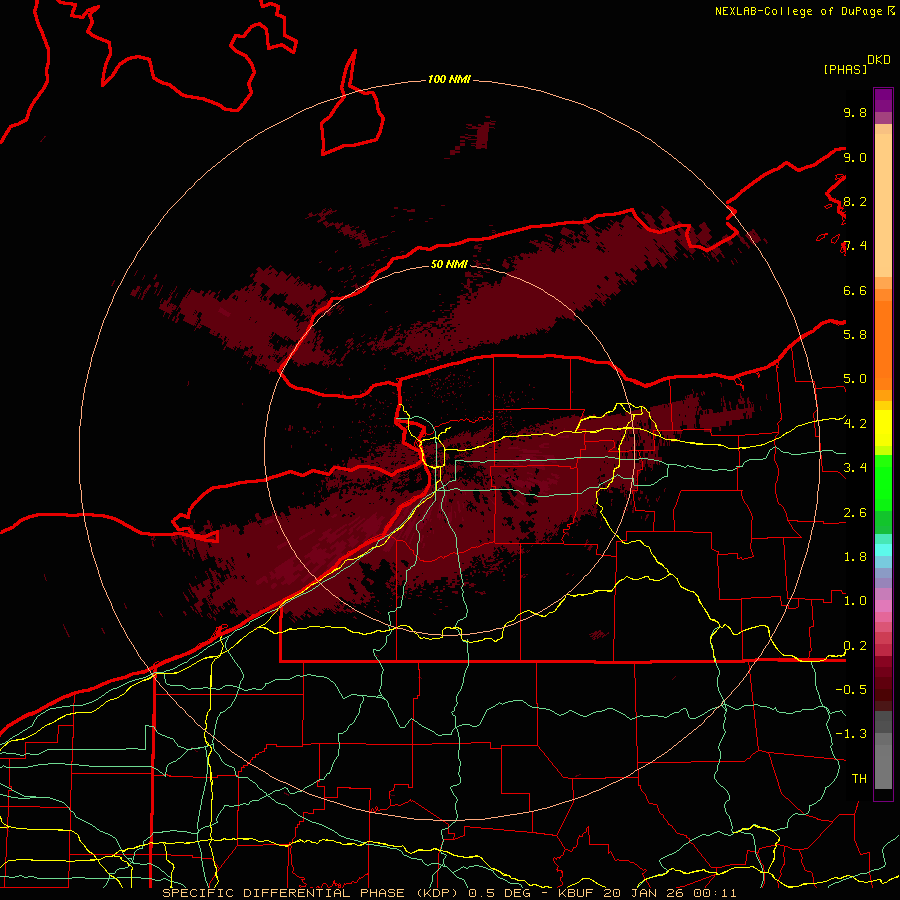Viewport: 900px width, 900px height.
Task: Click the 6.6 value on the color scale
Action: (x=855, y=290)
